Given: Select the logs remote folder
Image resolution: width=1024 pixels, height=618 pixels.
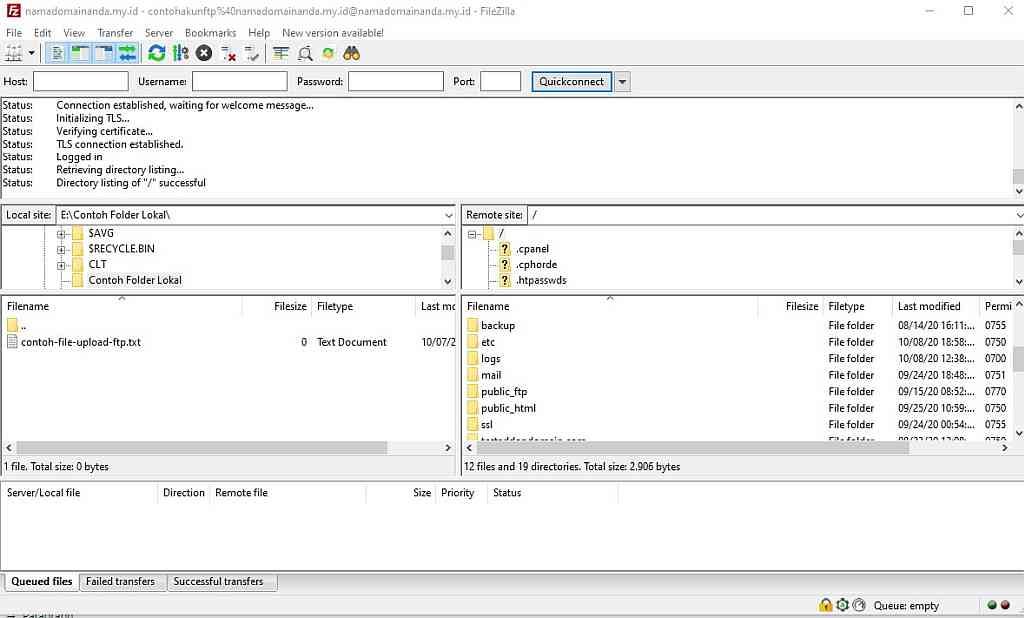Looking at the screenshot, I should [490, 359].
